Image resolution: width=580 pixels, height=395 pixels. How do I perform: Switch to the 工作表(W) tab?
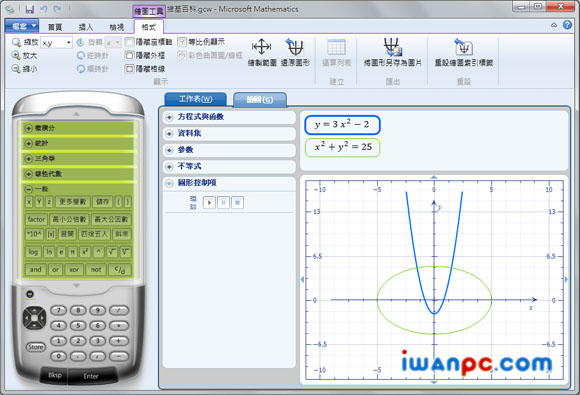click(195, 99)
